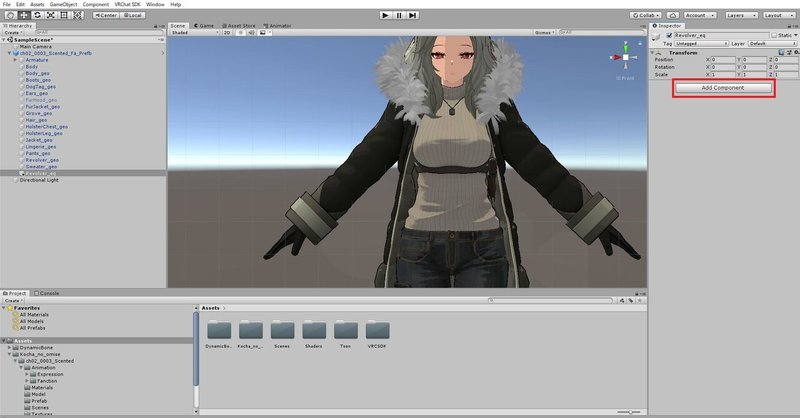Open Transform preset settings icon
Screen dimensions: 800x418
point(789,53)
